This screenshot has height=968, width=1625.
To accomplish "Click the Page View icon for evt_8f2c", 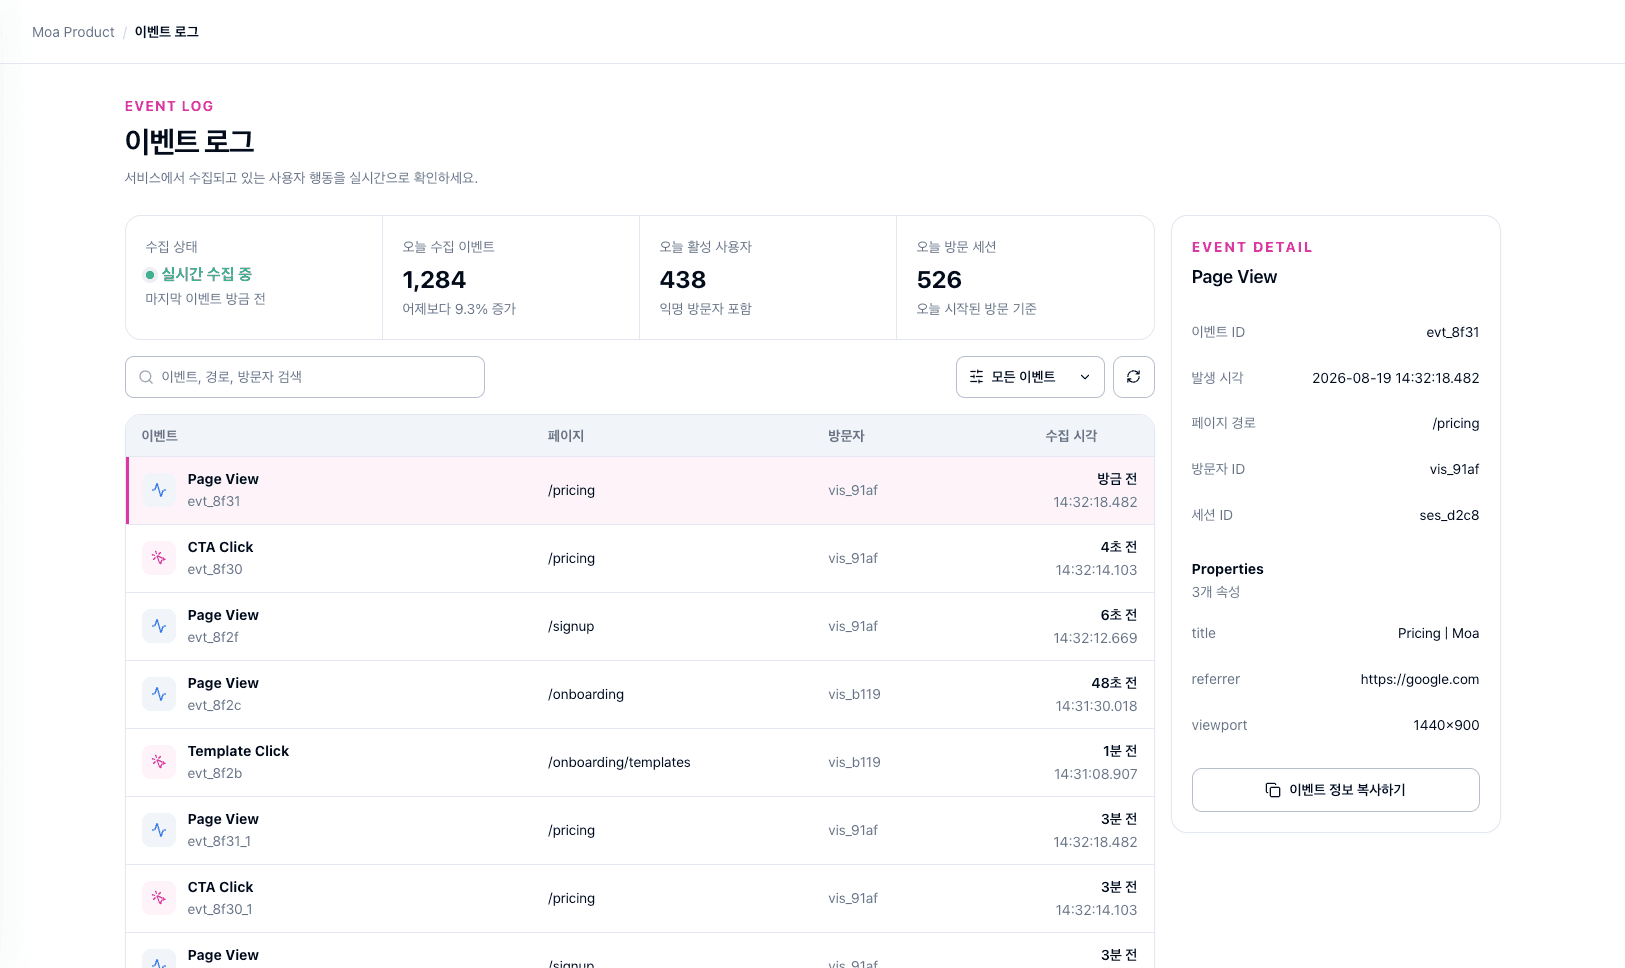I will click(x=159, y=694).
